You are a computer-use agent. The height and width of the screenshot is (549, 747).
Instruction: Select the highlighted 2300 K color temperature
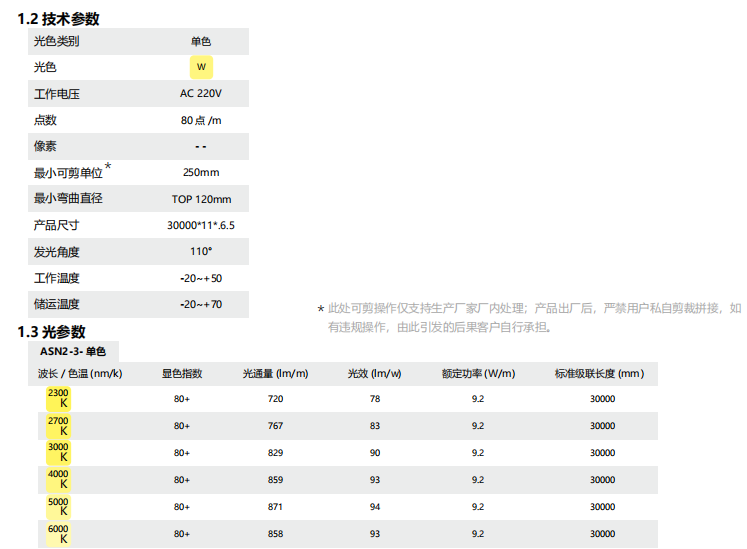pyautogui.click(x=59, y=398)
